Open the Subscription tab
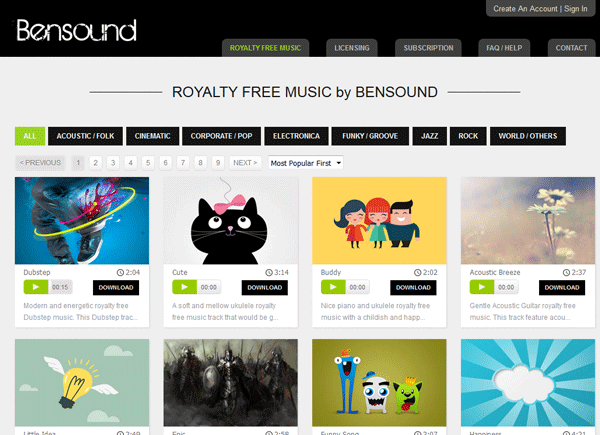The image size is (600, 435). point(428,48)
